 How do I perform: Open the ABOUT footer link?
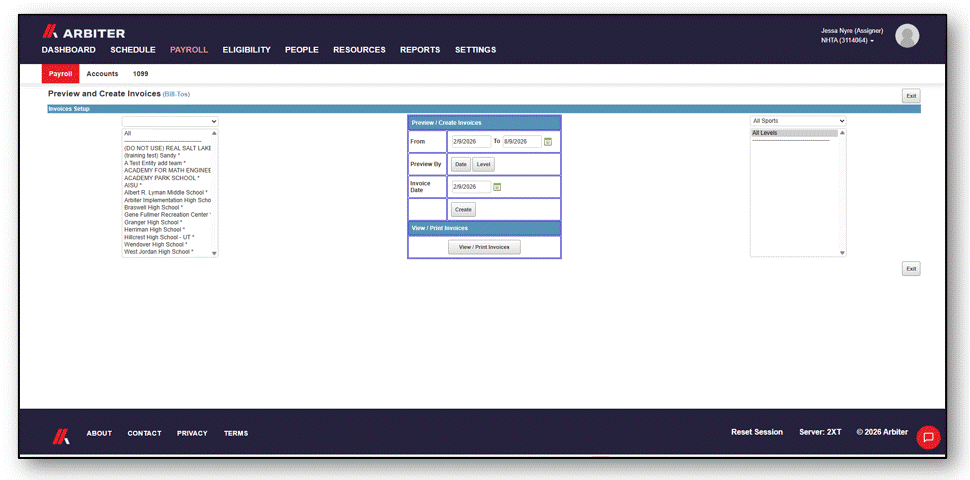[99, 434]
